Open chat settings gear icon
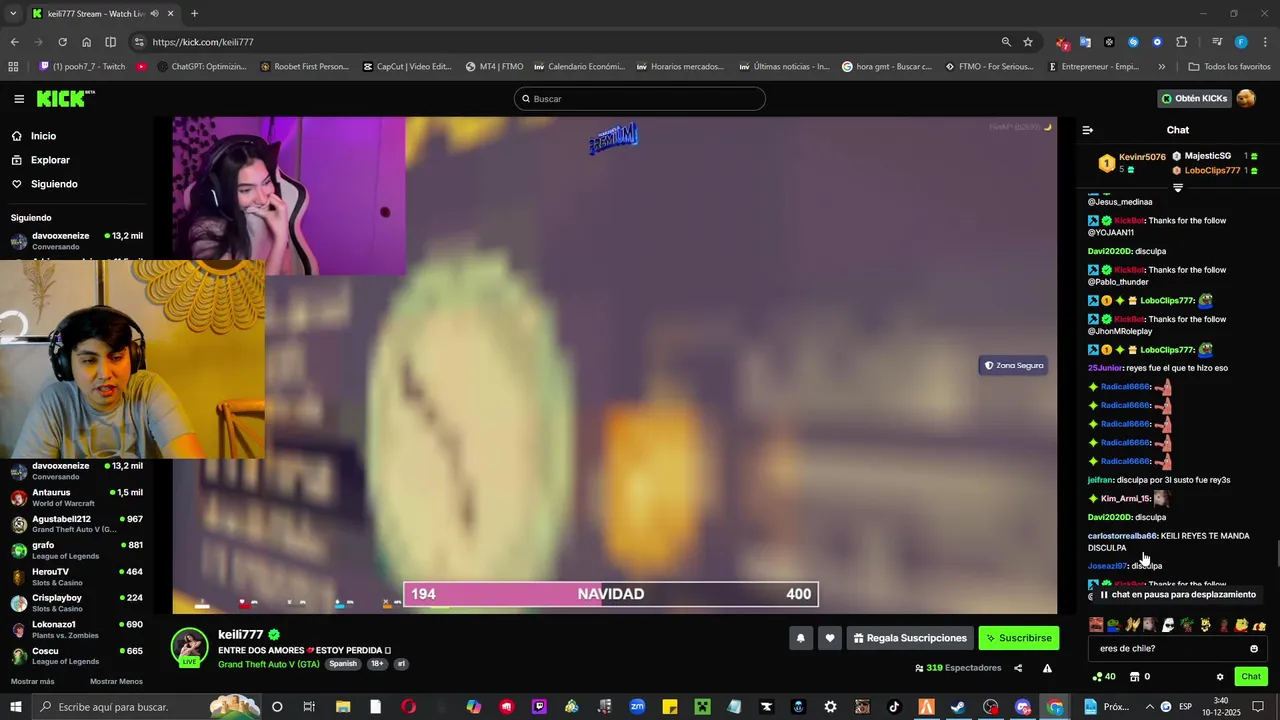Image resolution: width=1280 pixels, height=720 pixels. 1220,677
